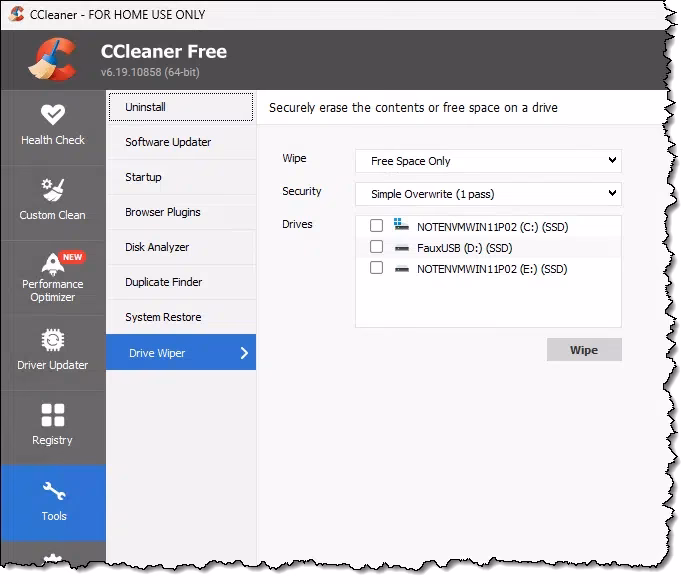Screen dimensions: 690x584
Task: Open the Health Check section
Action: [x=53, y=127]
